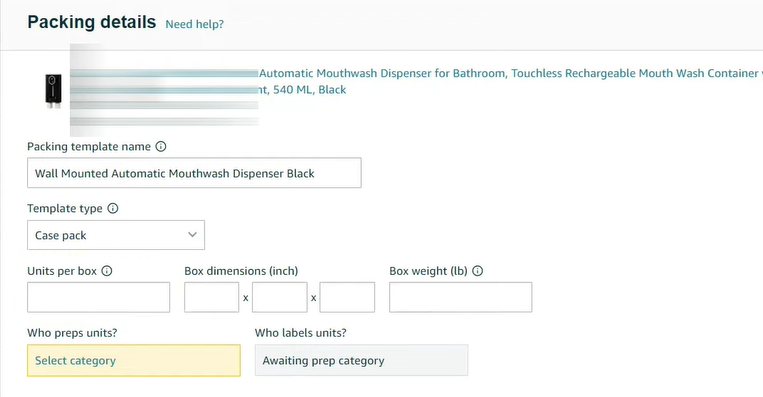Viewport: 763px width, 397px height.
Task: Show the Units per box info tooltip
Action: [107, 271]
